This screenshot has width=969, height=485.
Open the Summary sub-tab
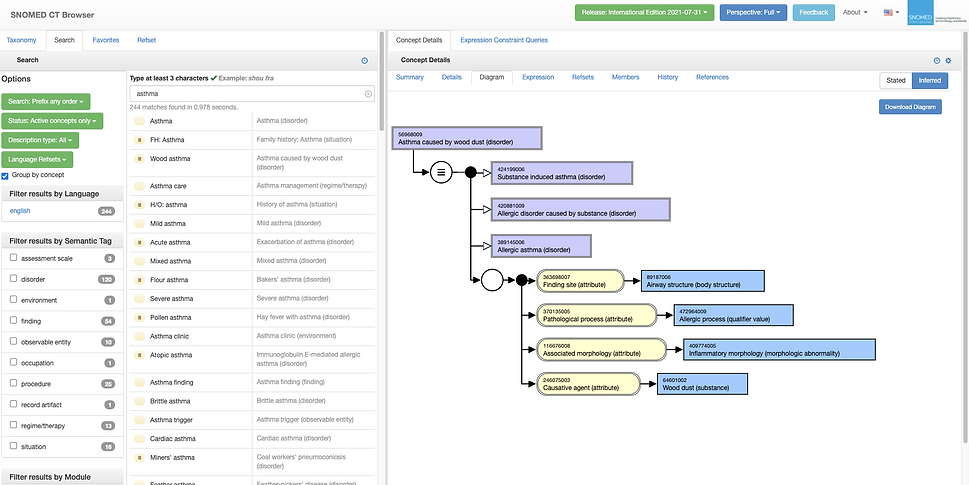tap(410, 77)
